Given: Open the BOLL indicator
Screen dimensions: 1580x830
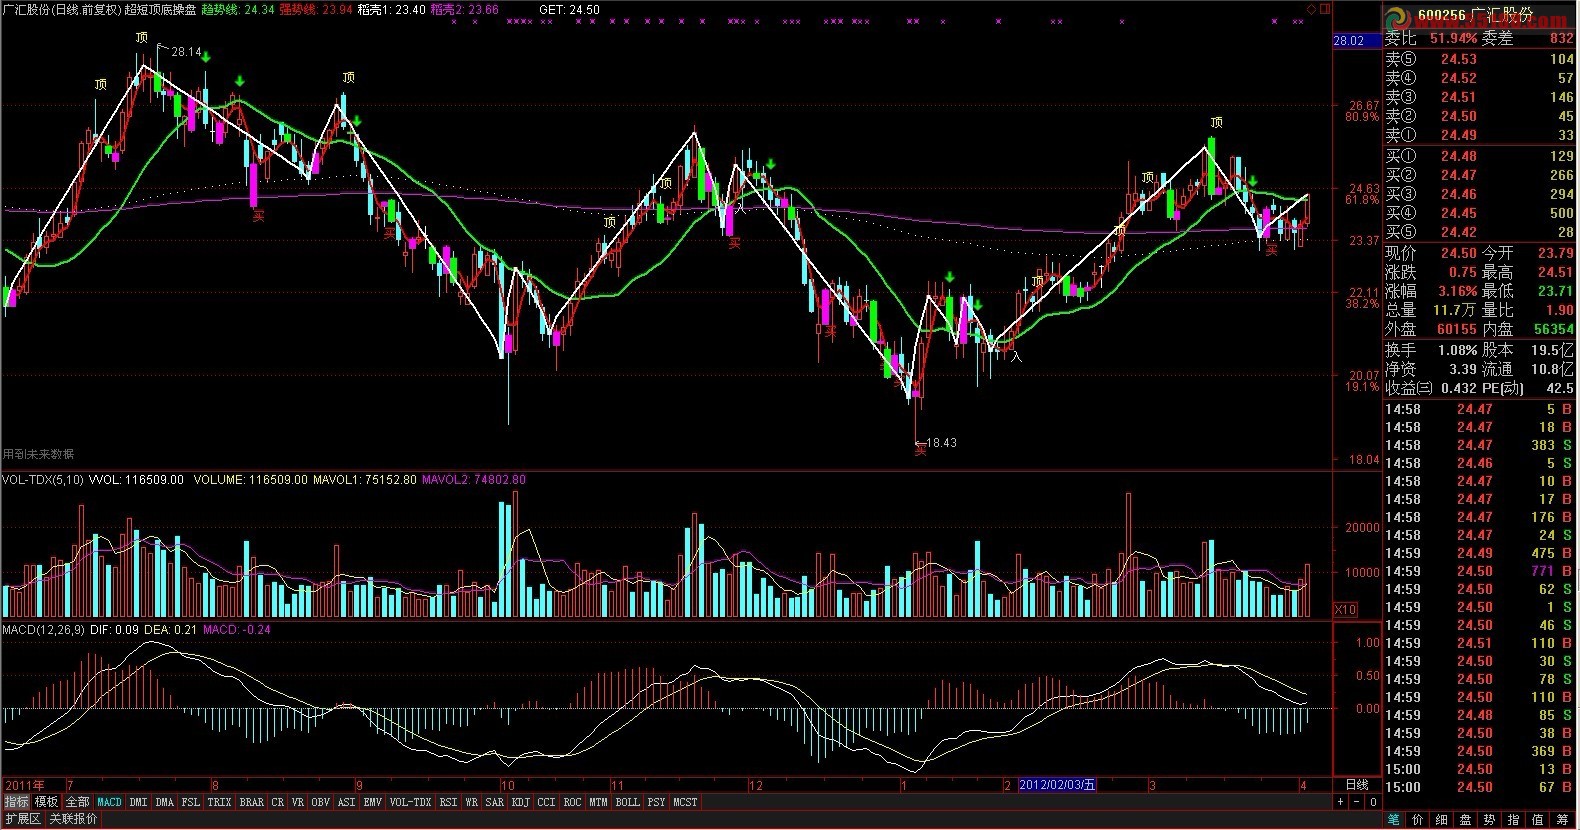Looking at the screenshot, I should coord(627,802).
